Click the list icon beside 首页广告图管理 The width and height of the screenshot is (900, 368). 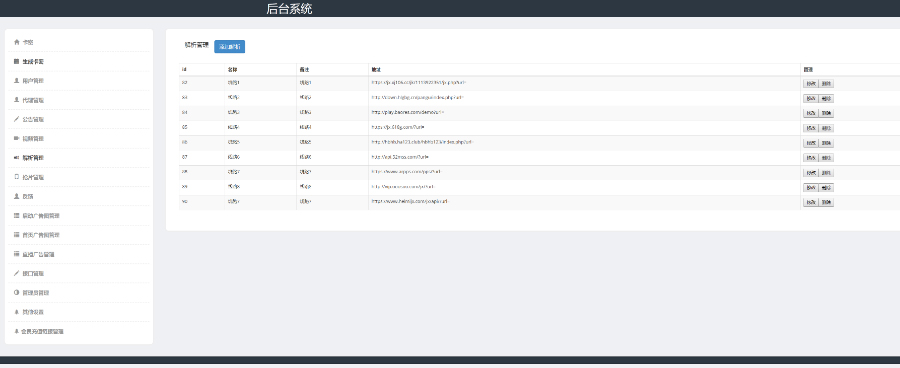[17, 235]
